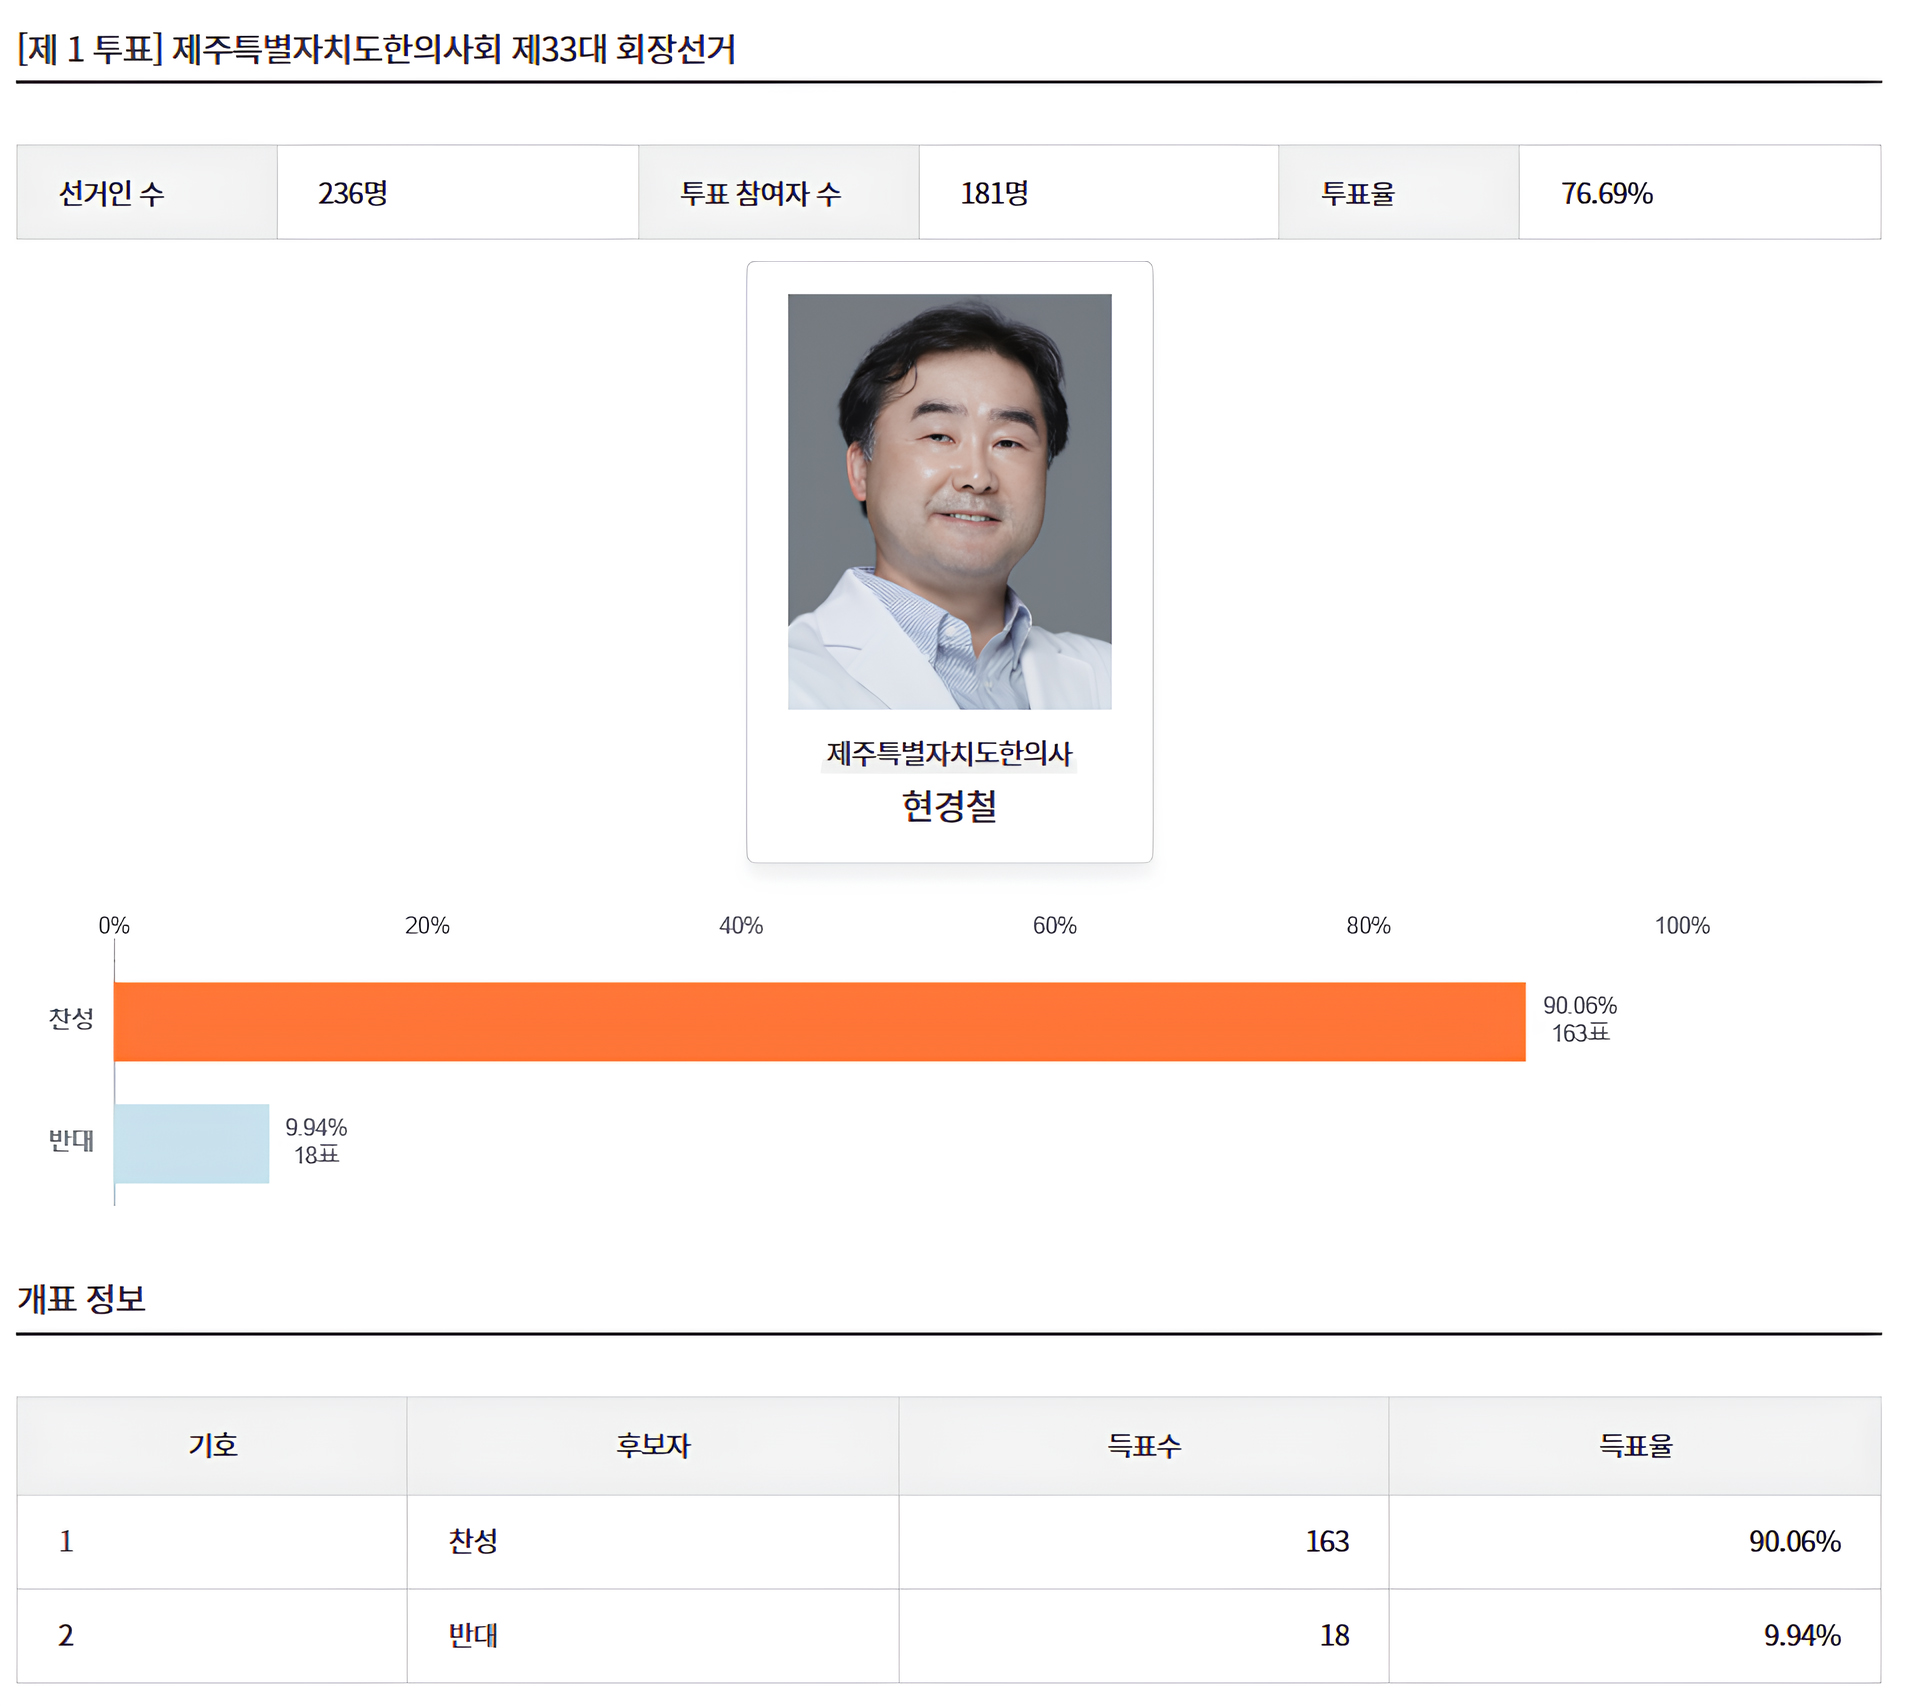
Task: Select the 선거인 수 info box
Action: (x=143, y=192)
